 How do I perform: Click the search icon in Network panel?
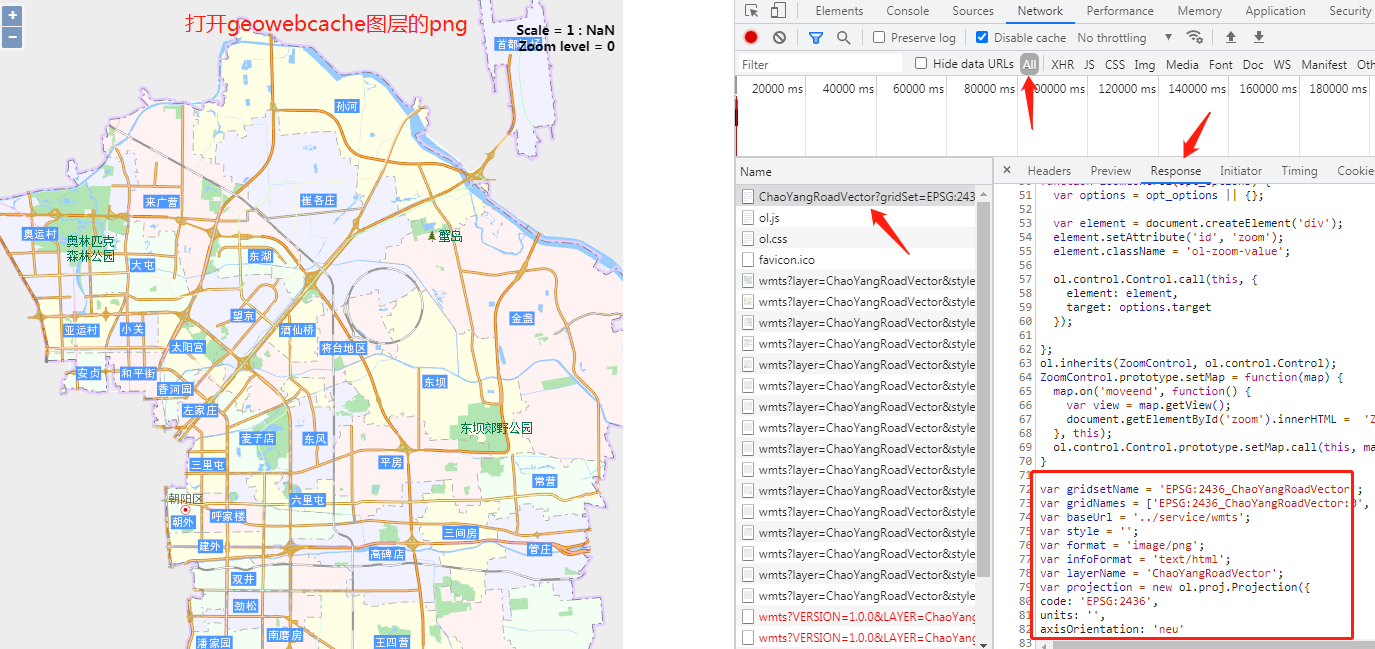[845, 37]
